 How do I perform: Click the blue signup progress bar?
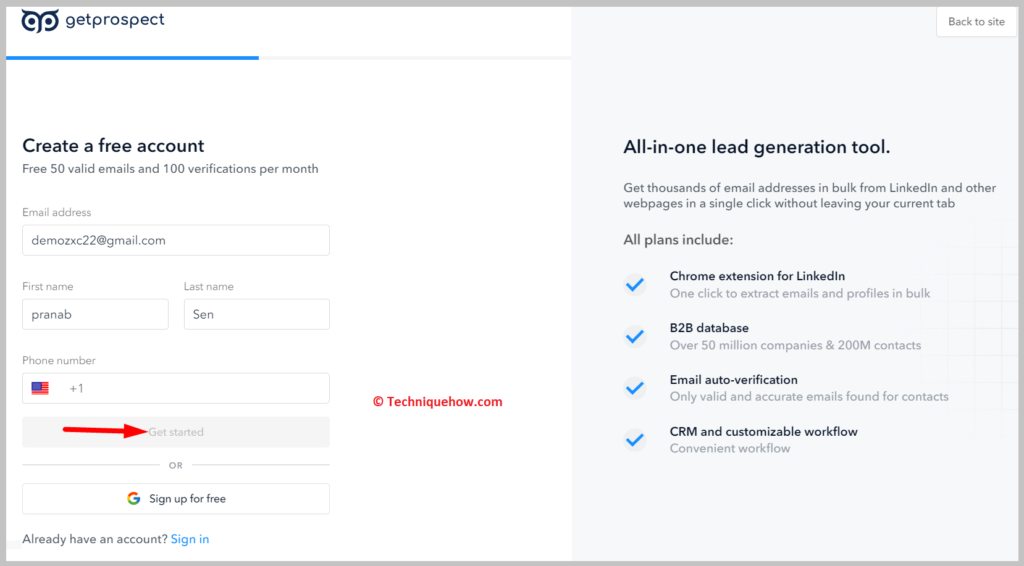click(133, 58)
